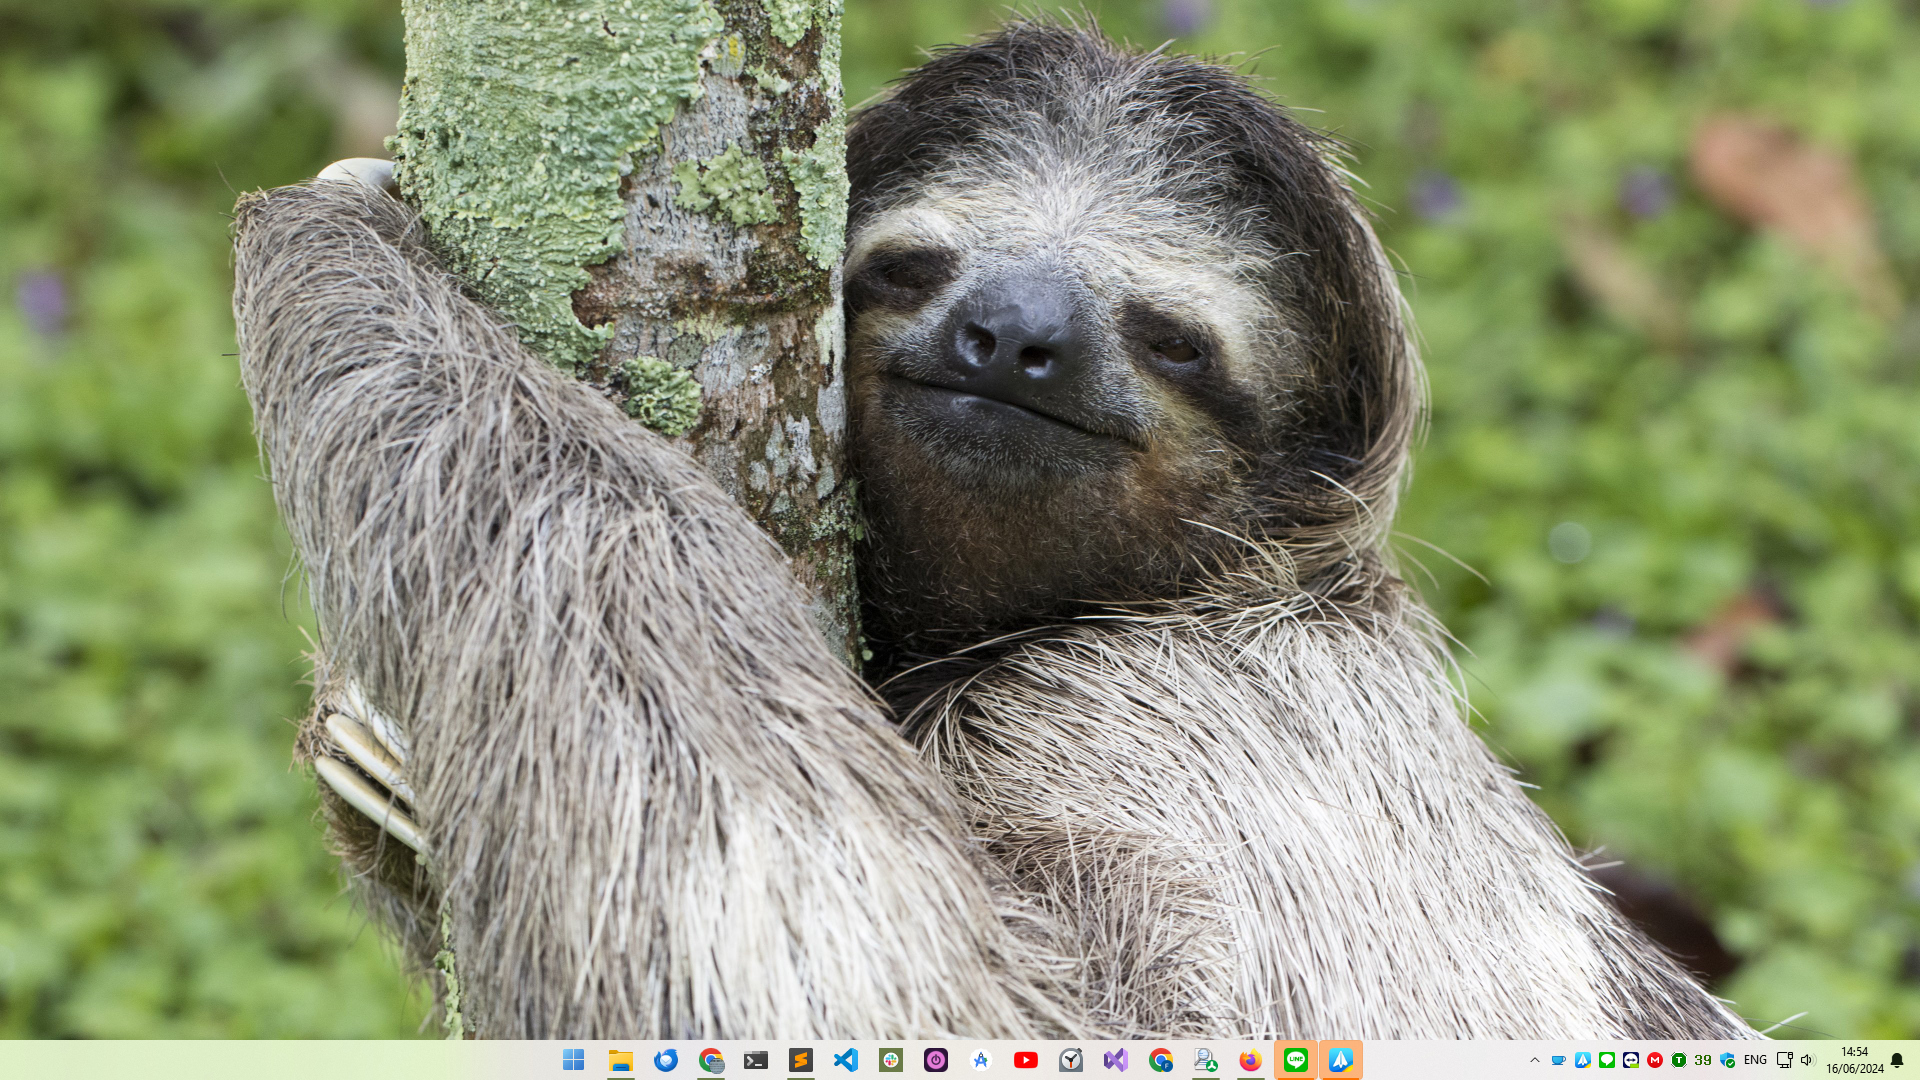1920x1080 pixels.
Task: Open Windows Security shield in the tray
Action: [1727, 1060]
